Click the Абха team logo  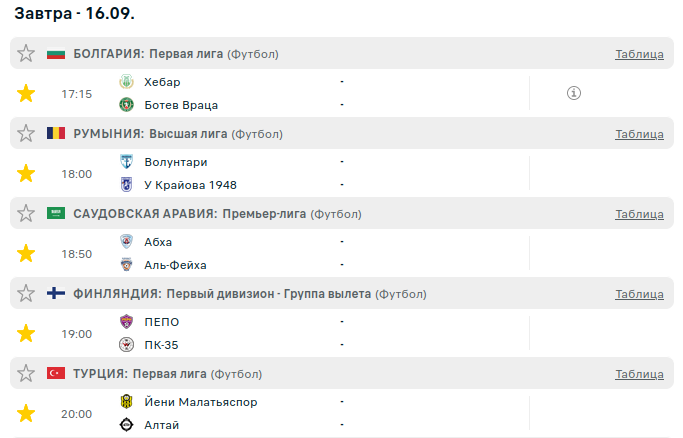click(127, 242)
